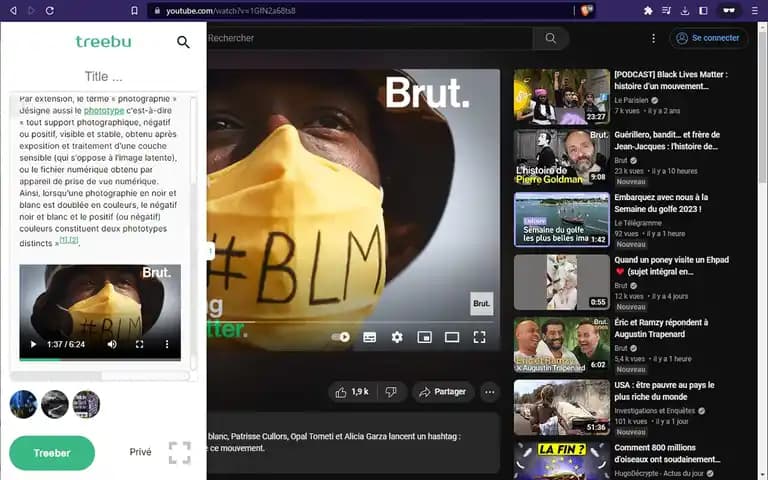Open the Pierre Goldman video thumbnail
The width and height of the screenshot is (768, 480).
coord(562,157)
